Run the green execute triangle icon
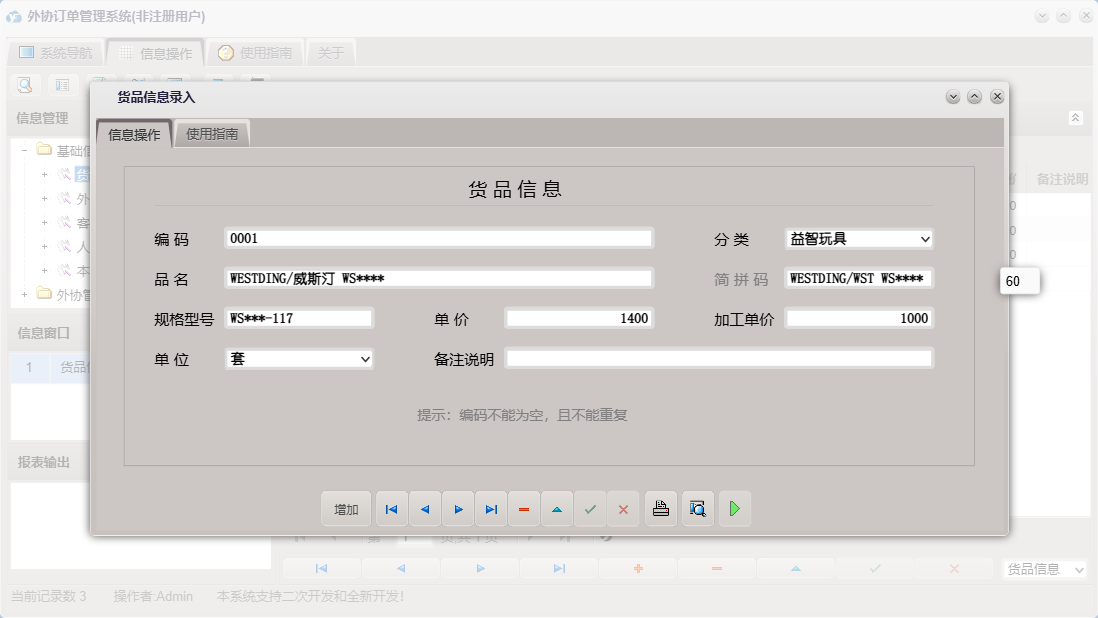Image resolution: width=1098 pixels, height=618 pixels. [x=735, y=509]
